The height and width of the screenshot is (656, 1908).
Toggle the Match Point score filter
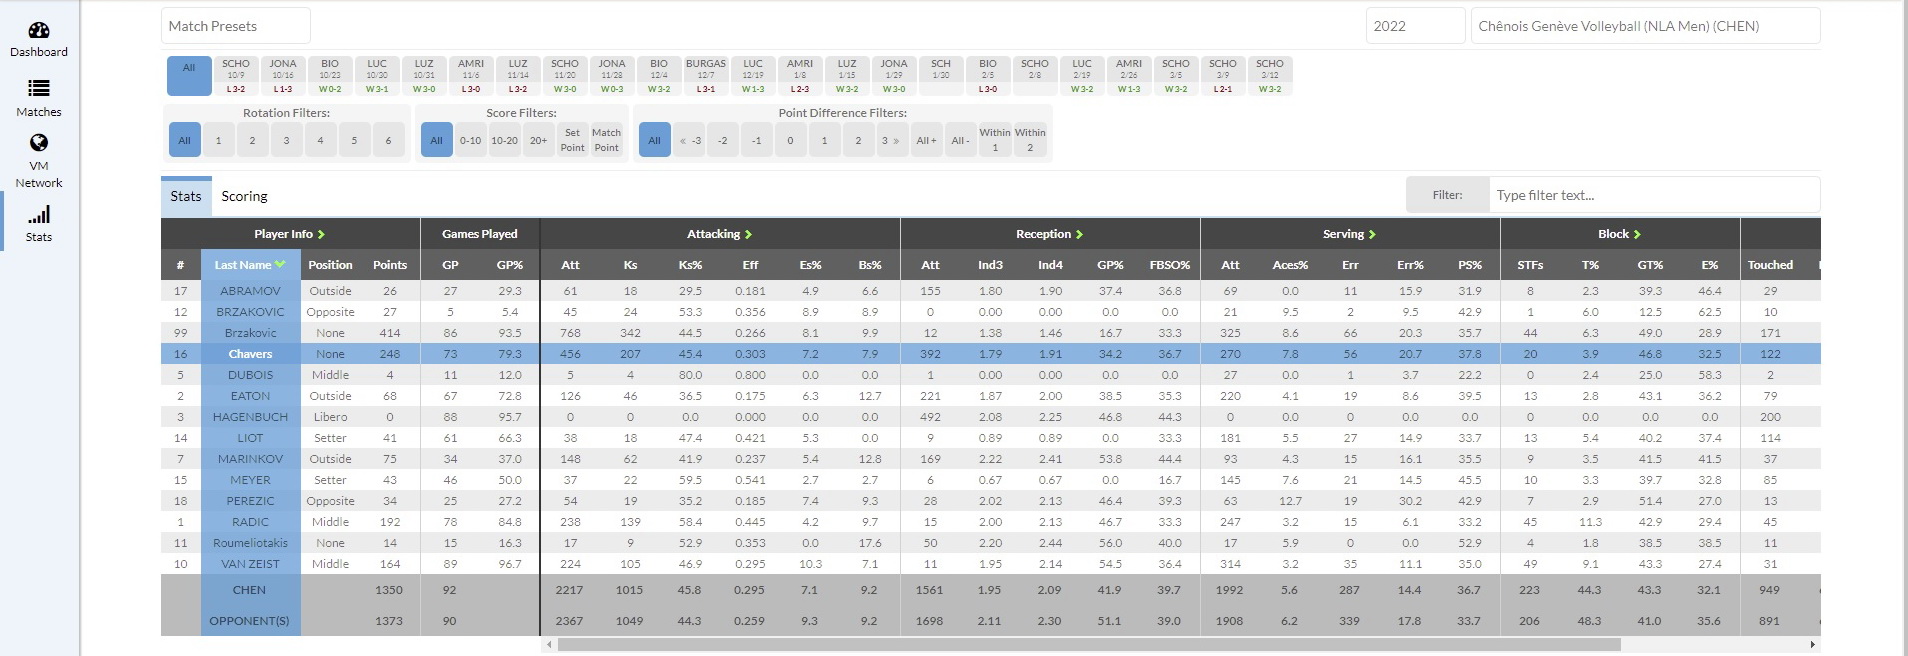[x=606, y=141]
